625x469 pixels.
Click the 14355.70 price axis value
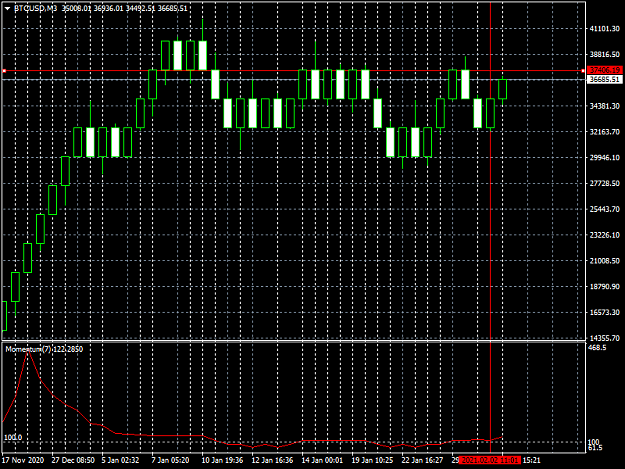coord(605,338)
